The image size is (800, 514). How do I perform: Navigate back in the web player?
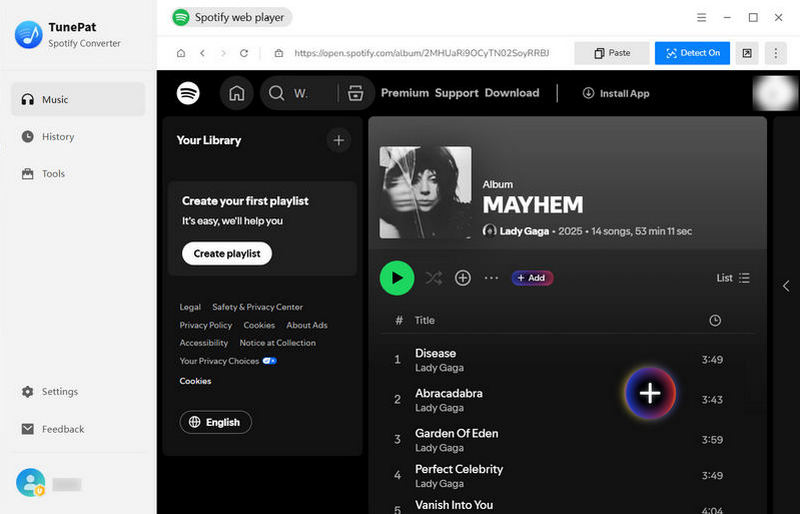pyautogui.click(x=203, y=53)
